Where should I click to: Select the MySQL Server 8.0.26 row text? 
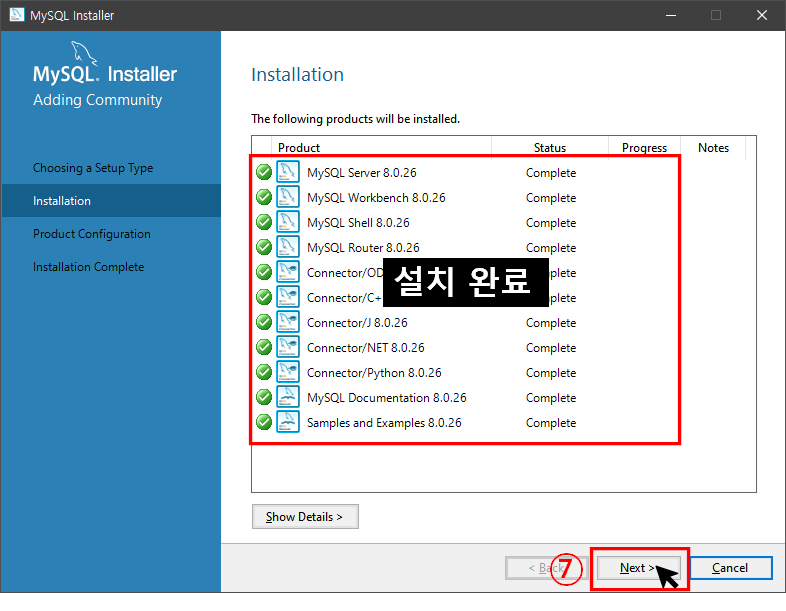(x=361, y=173)
